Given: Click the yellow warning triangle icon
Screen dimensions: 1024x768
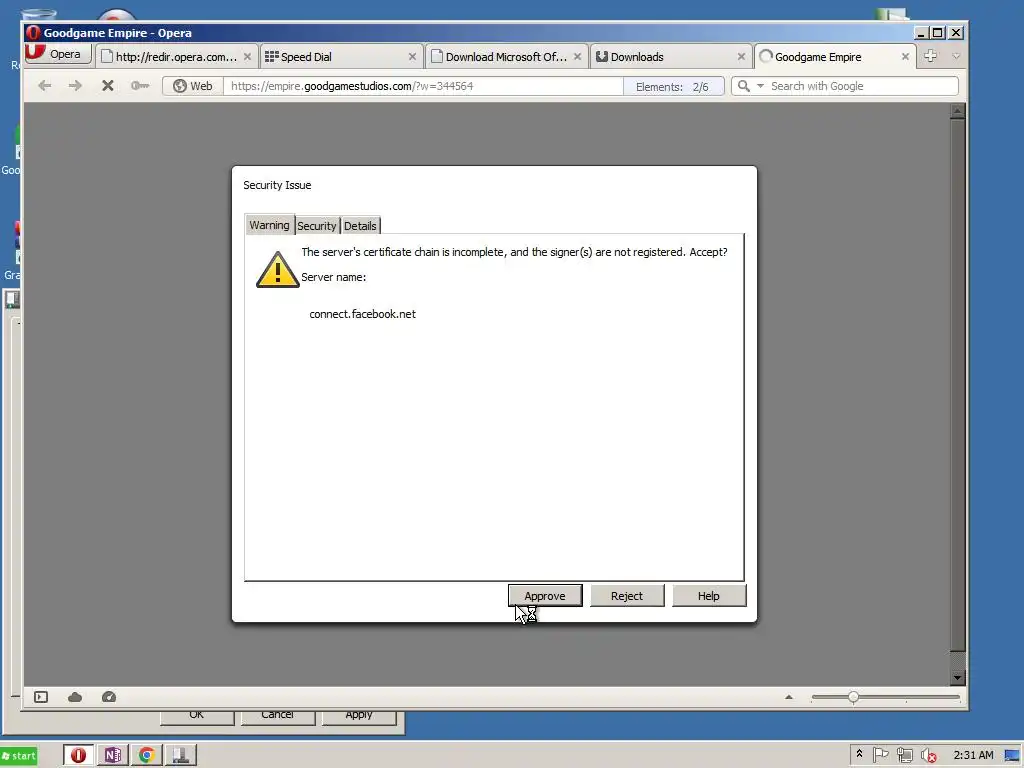Looking at the screenshot, I should point(278,269).
